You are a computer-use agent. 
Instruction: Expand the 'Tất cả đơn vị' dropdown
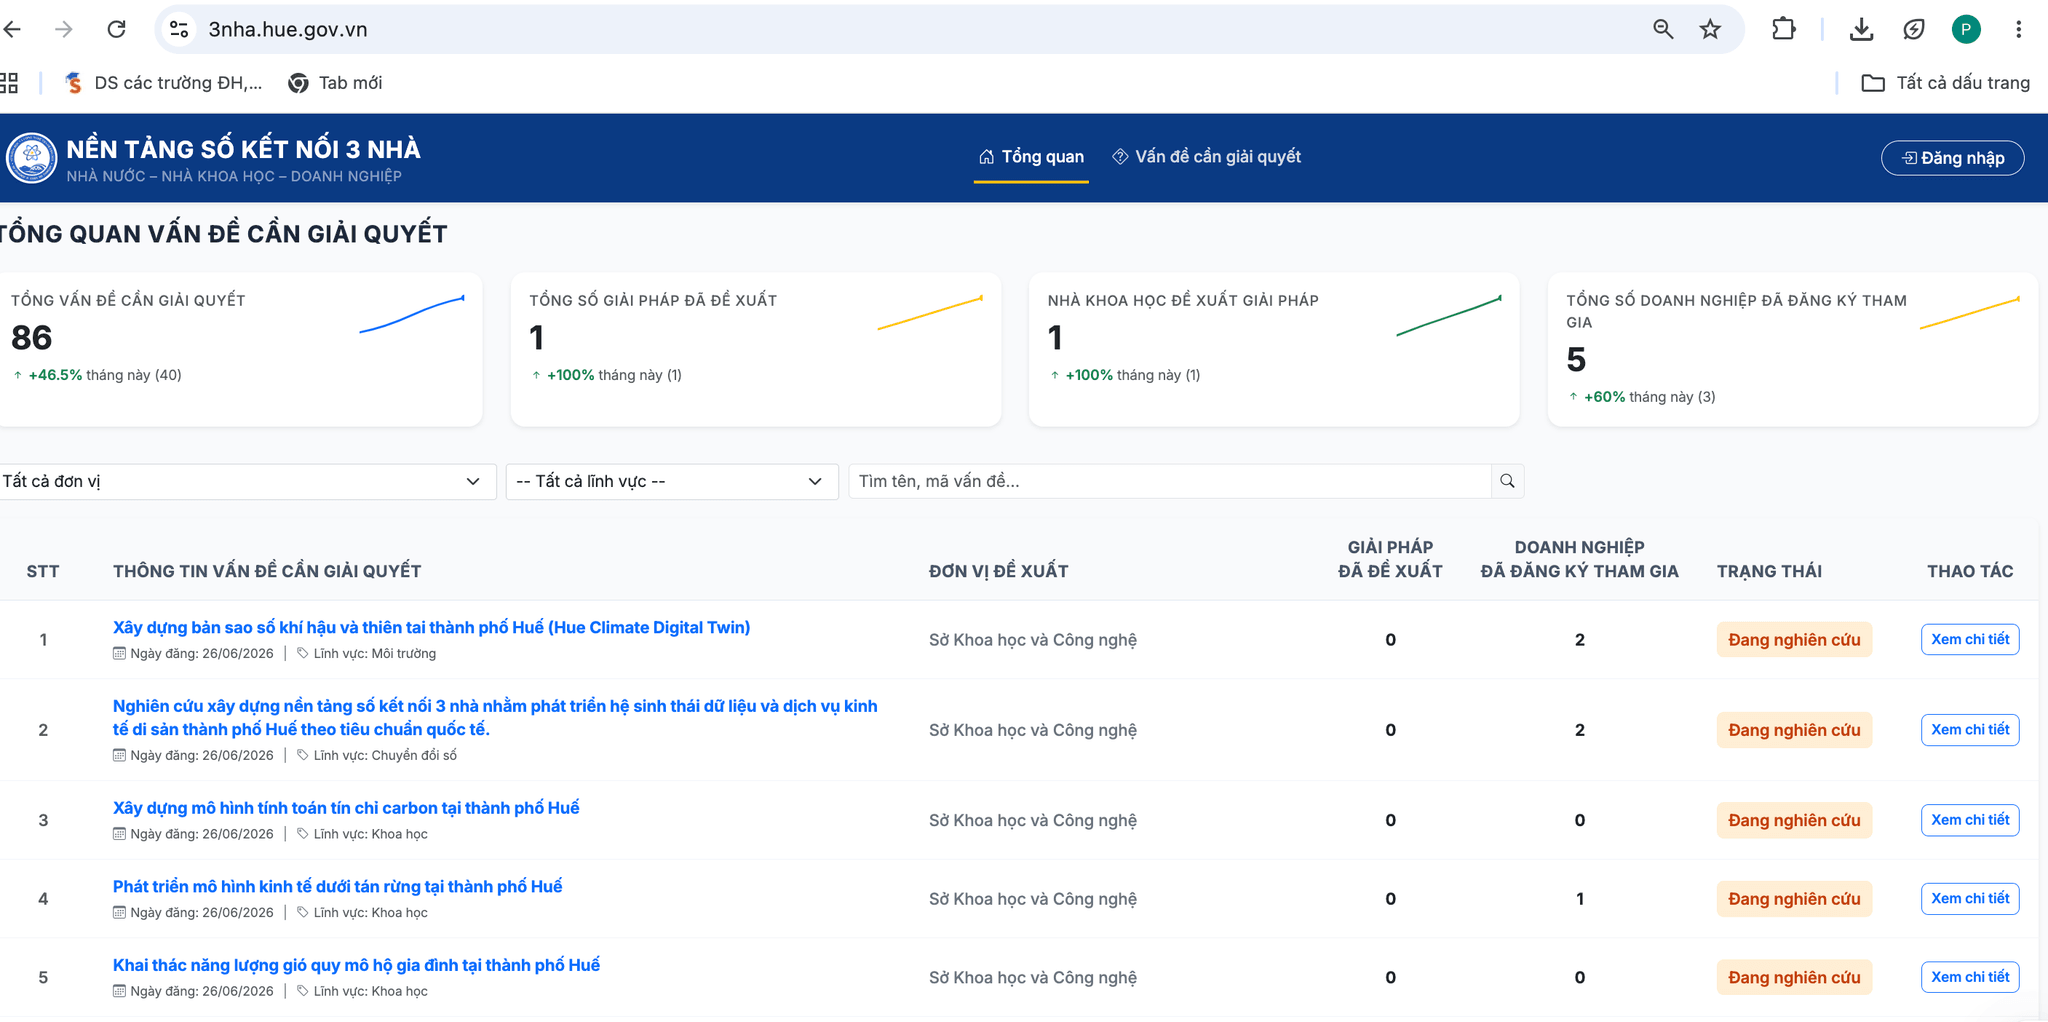(246, 481)
